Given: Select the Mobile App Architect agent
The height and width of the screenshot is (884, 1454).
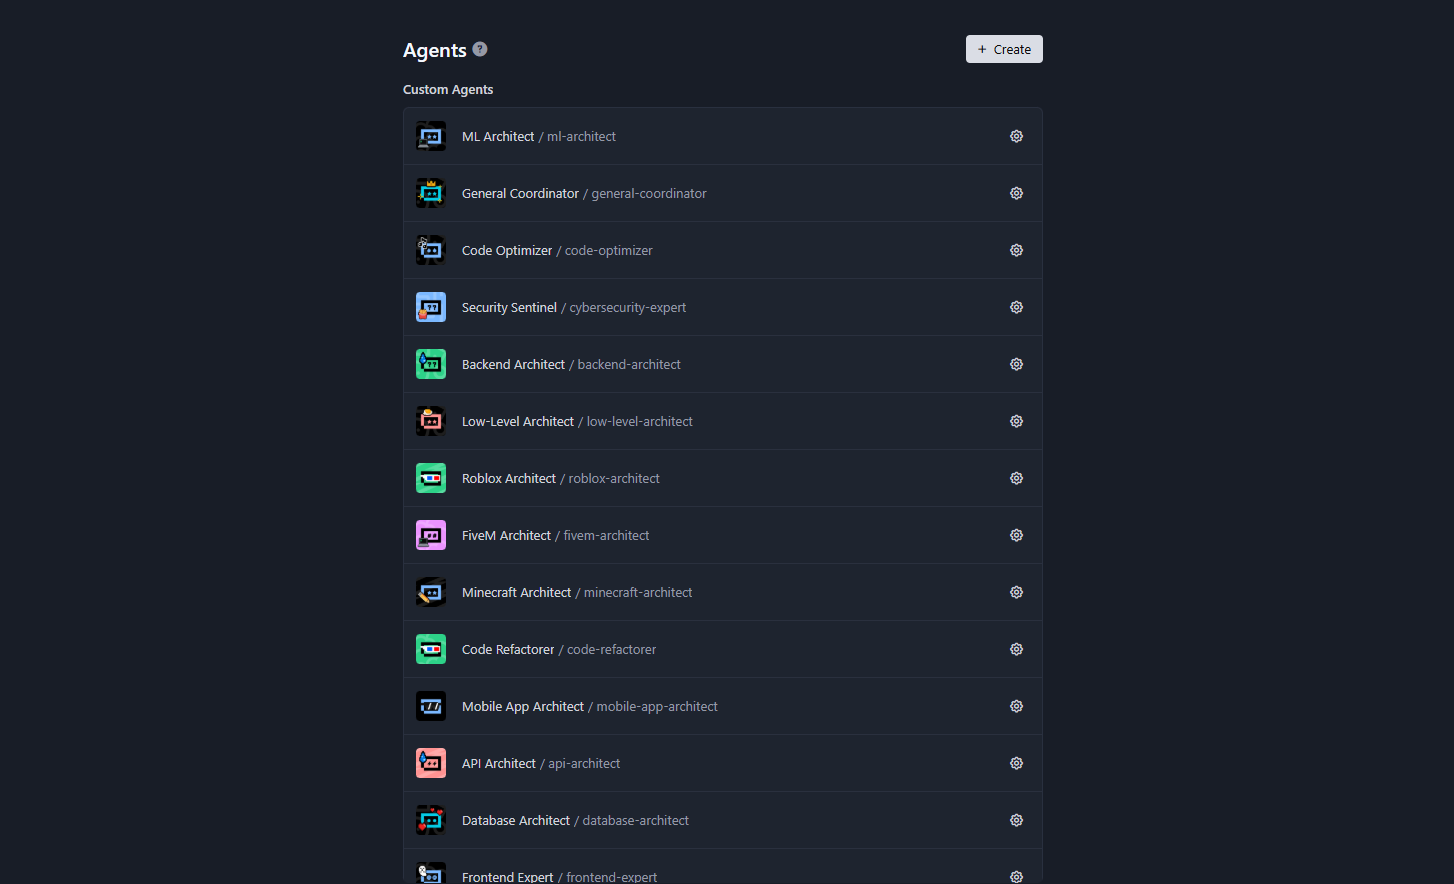Looking at the screenshot, I should [x=523, y=706].
